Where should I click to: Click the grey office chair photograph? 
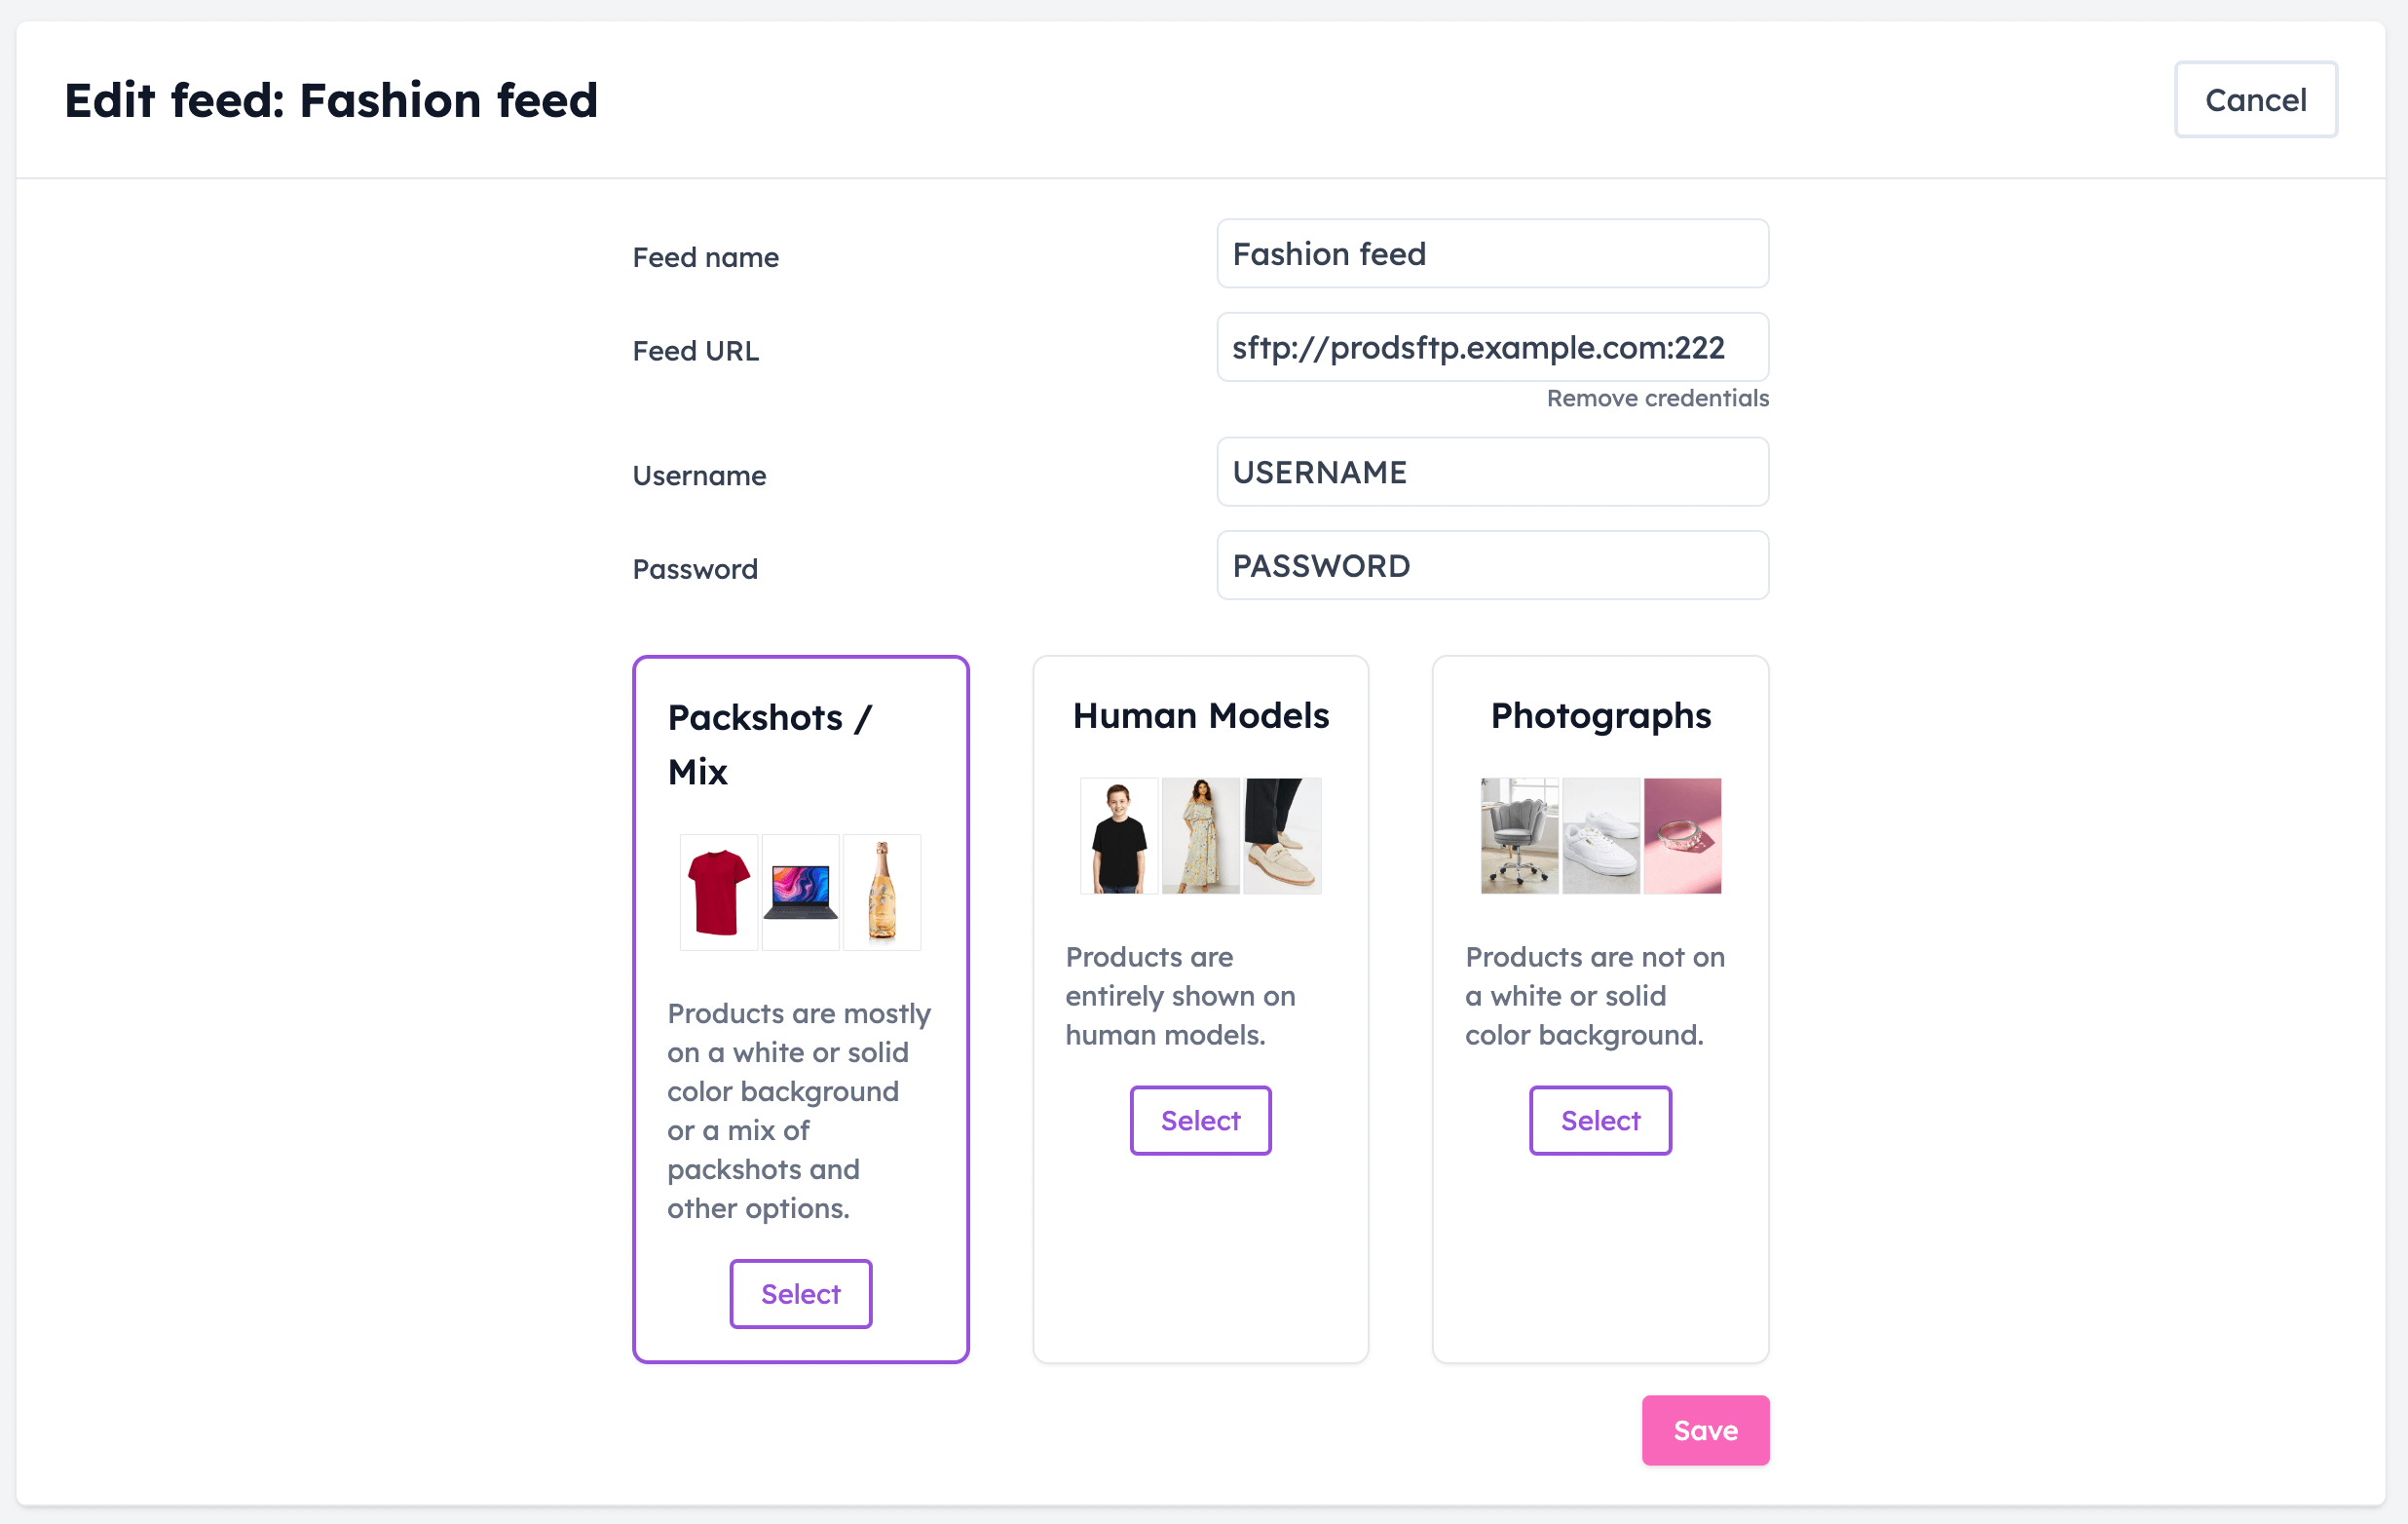tap(1519, 836)
